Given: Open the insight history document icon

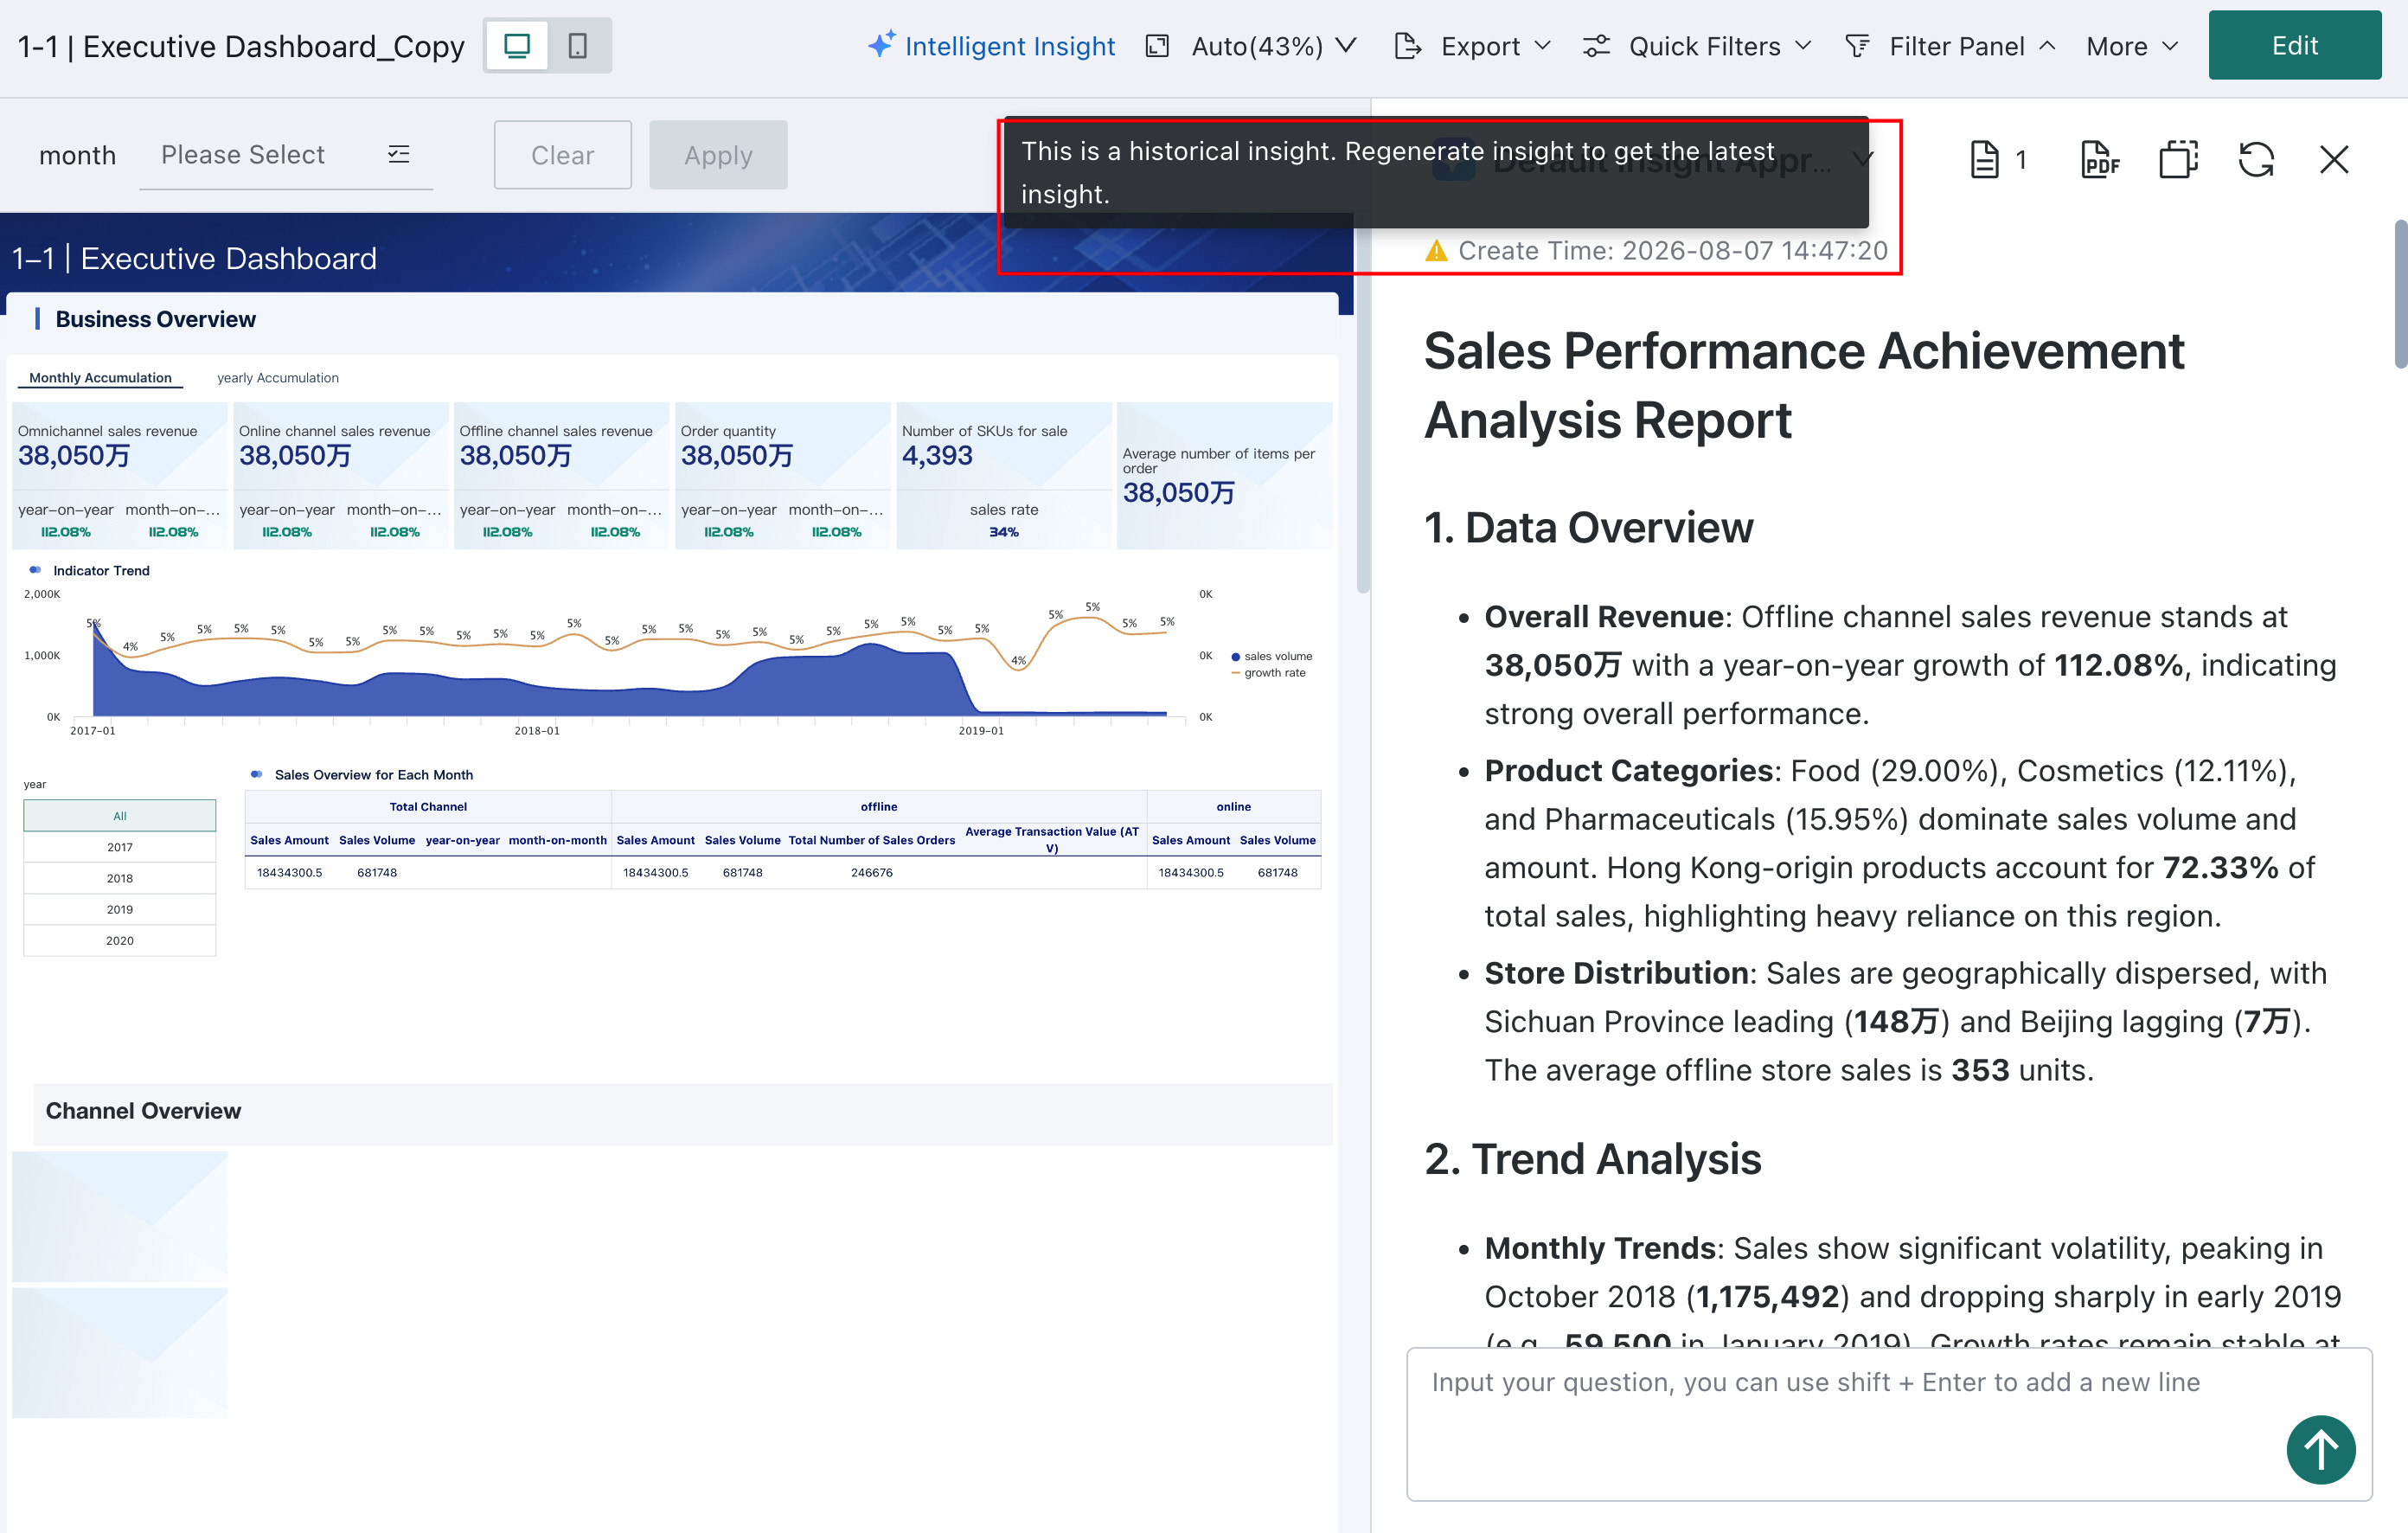Looking at the screenshot, I should [1985, 160].
